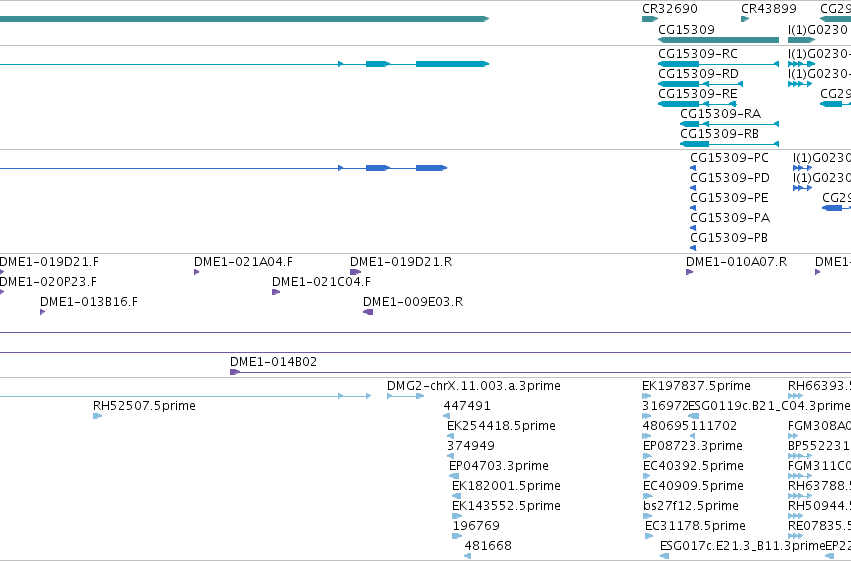This screenshot has width=851, height=561.
Task: Select protein CG15309-PC
Action: tap(729, 158)
